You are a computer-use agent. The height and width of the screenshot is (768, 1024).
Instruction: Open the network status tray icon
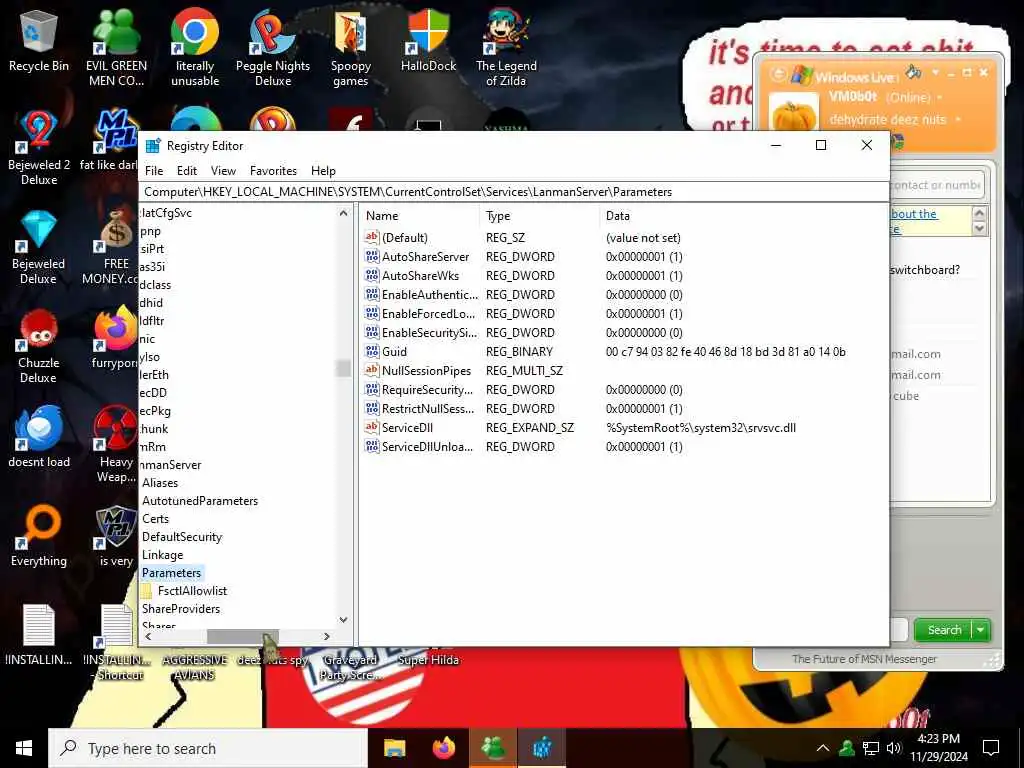[x=871, y=748]
